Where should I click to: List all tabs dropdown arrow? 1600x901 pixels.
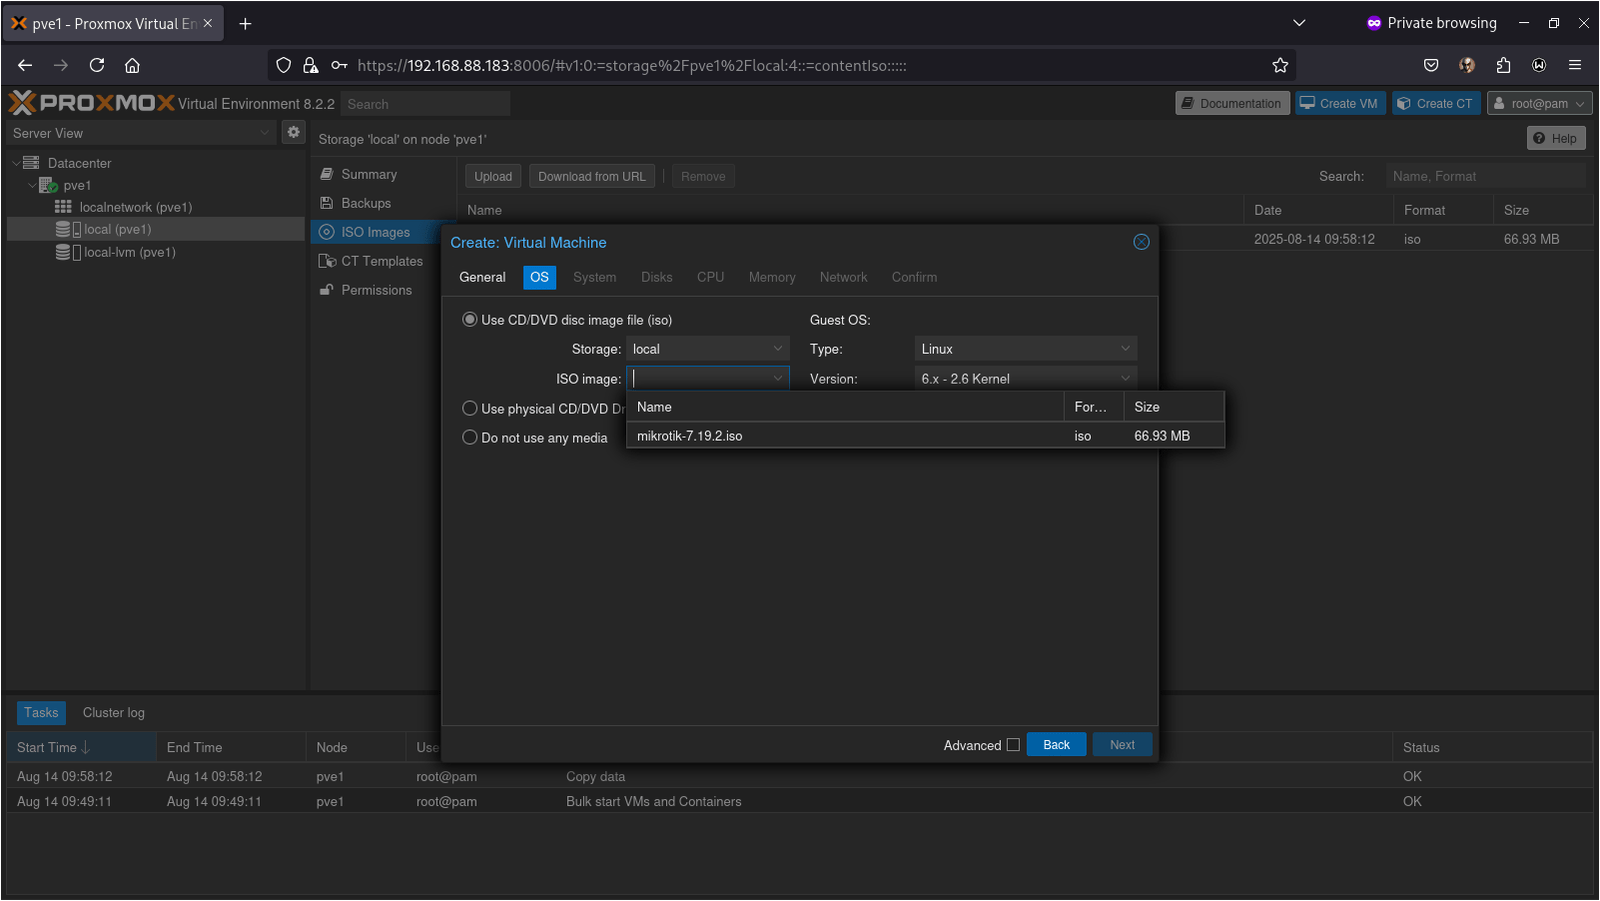[1299, 23]
